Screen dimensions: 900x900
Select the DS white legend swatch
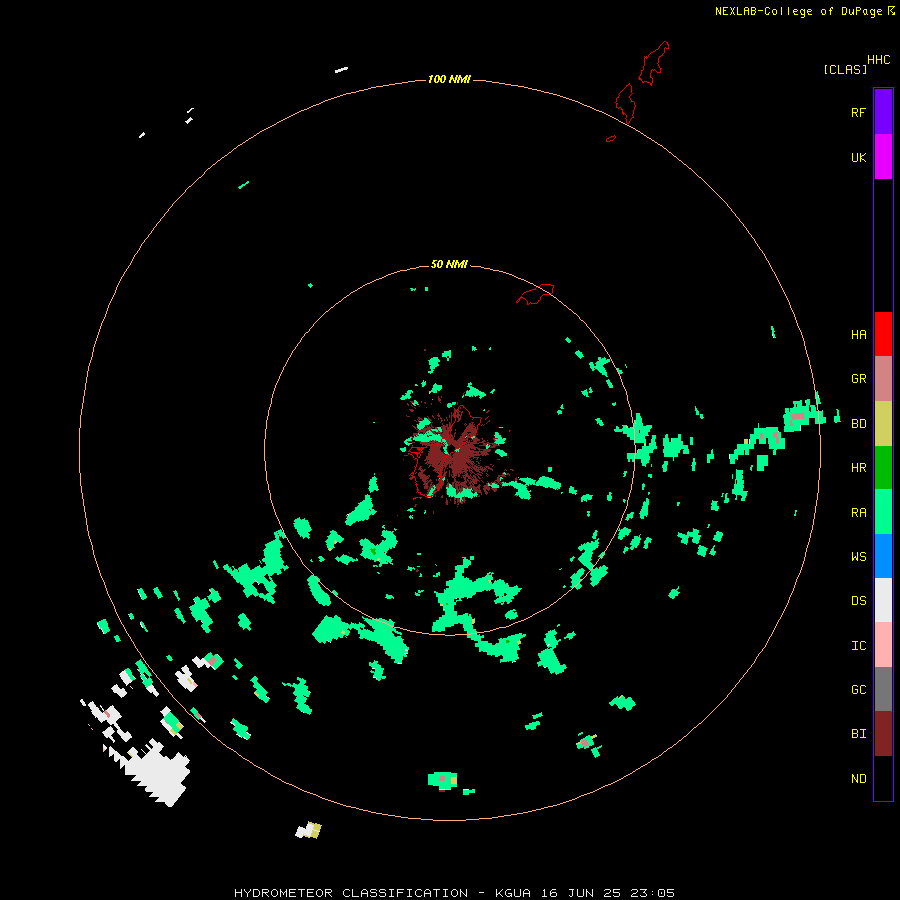tap(883, 600)
